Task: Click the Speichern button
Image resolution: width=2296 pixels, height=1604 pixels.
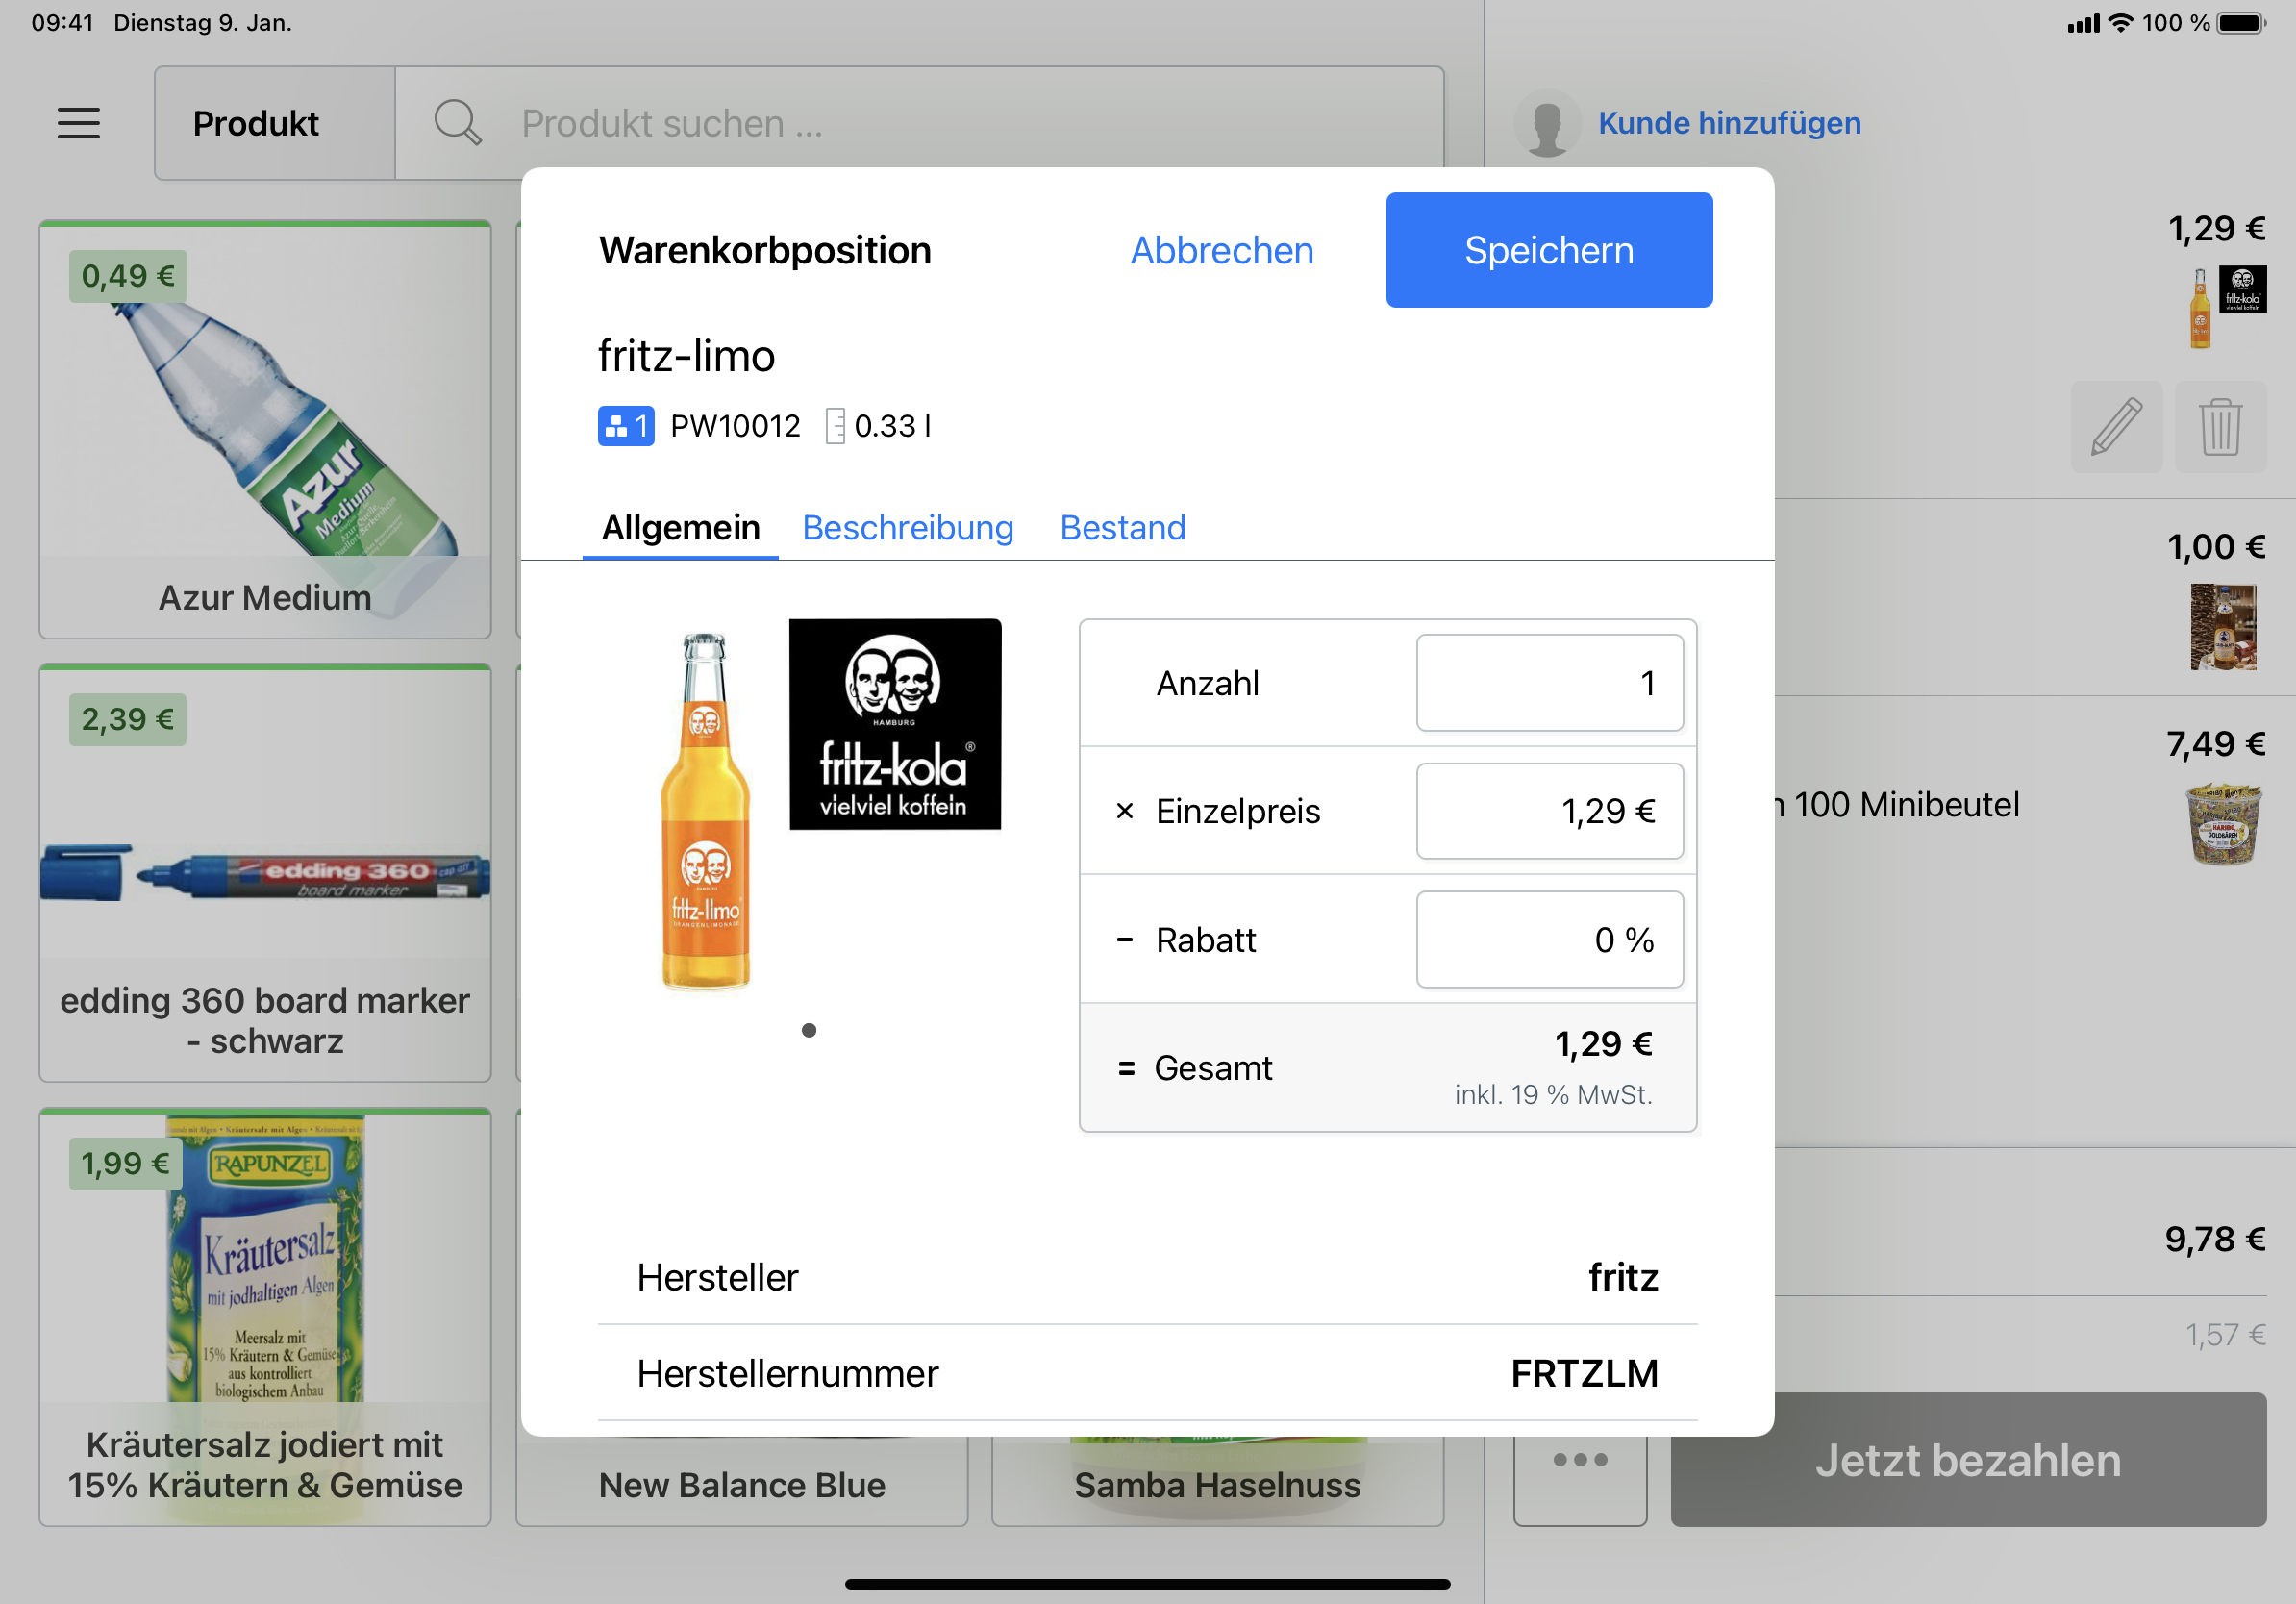Action: 1548,250
